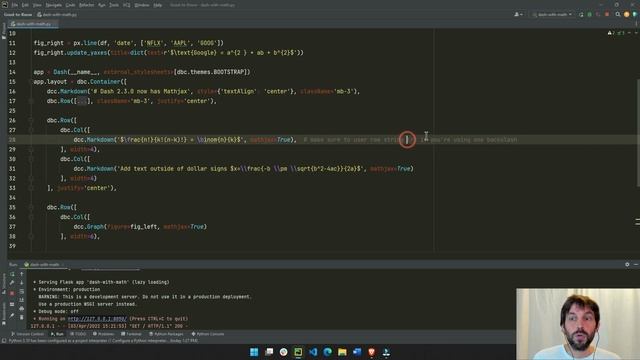640x360 pixels.
Task: Click the warnings indicator in editor corner
Action: coord(616,33)
